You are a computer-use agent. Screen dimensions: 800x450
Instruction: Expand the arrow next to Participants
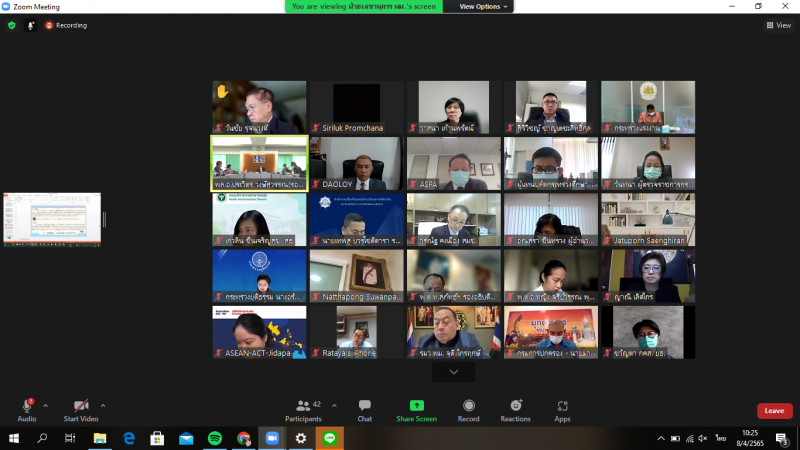tap(334, 406)
